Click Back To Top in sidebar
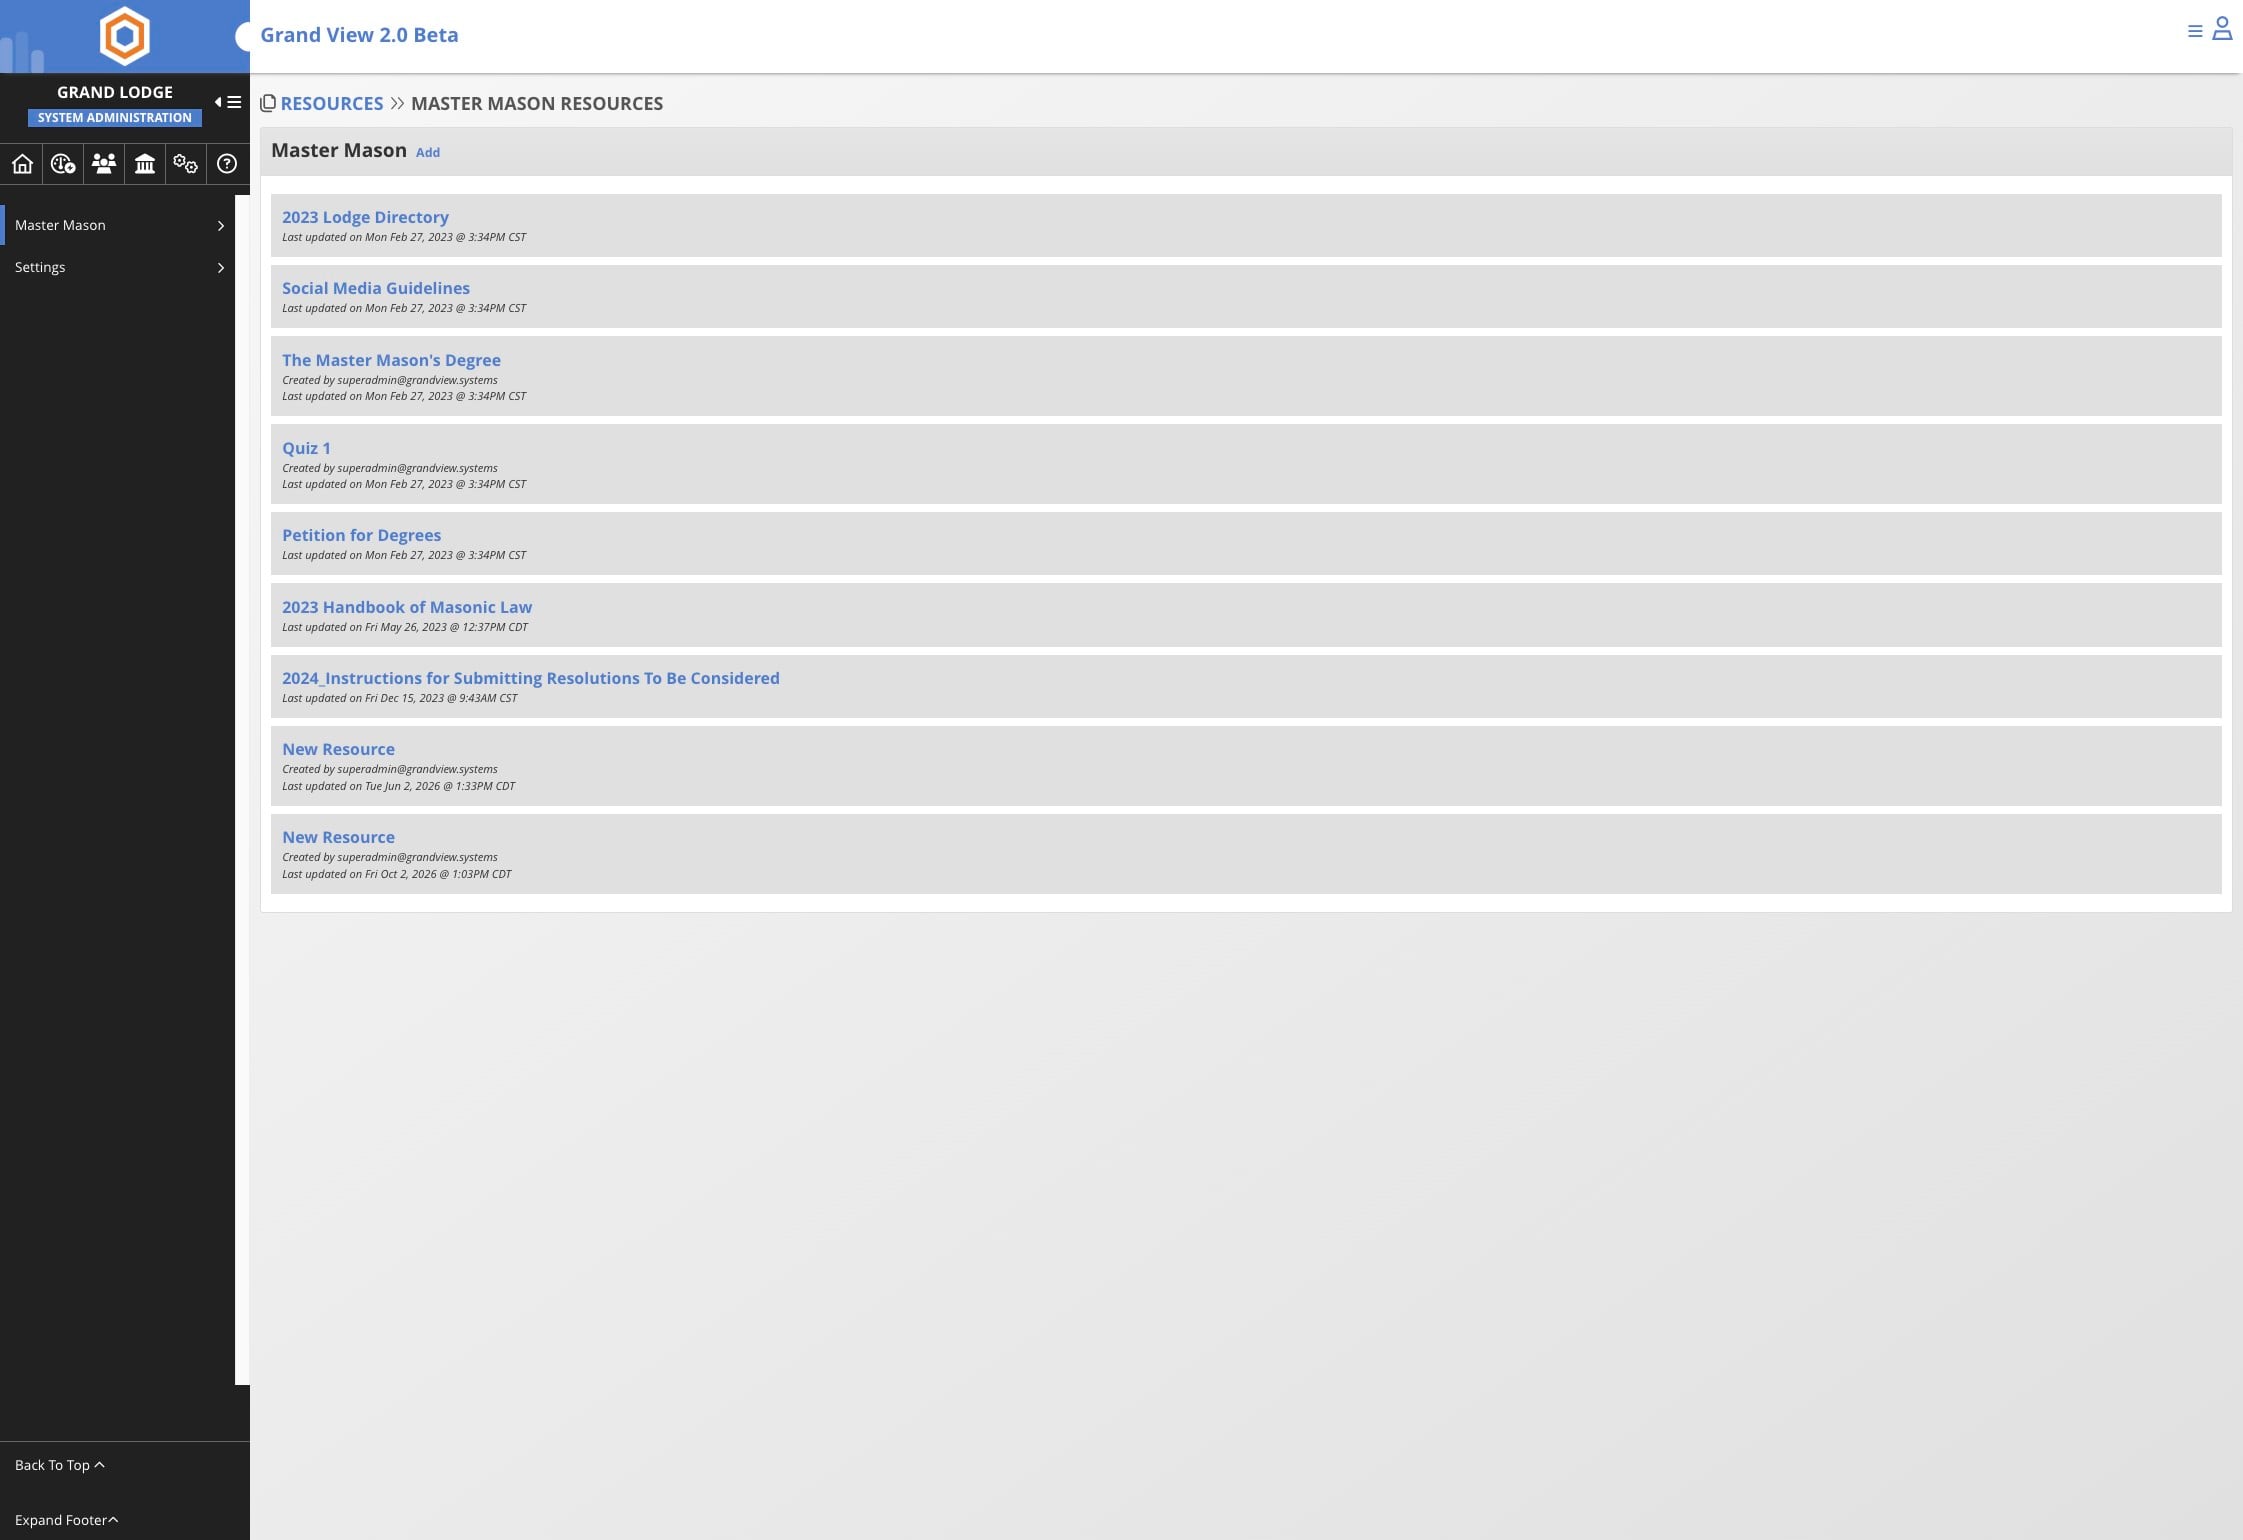The height and width of the screenshot is (1540, 2243). [59, 1465]
